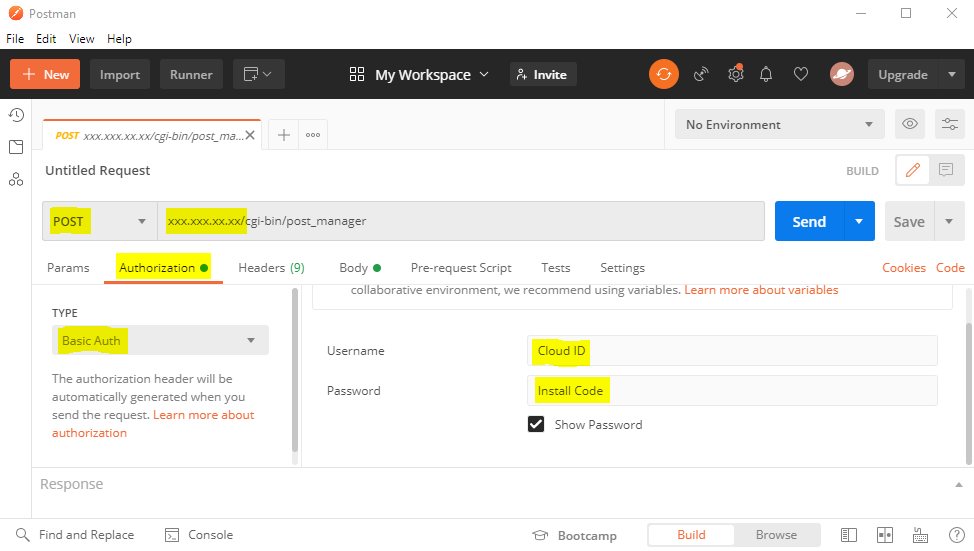Click the heart icon in header

[801, 75]
